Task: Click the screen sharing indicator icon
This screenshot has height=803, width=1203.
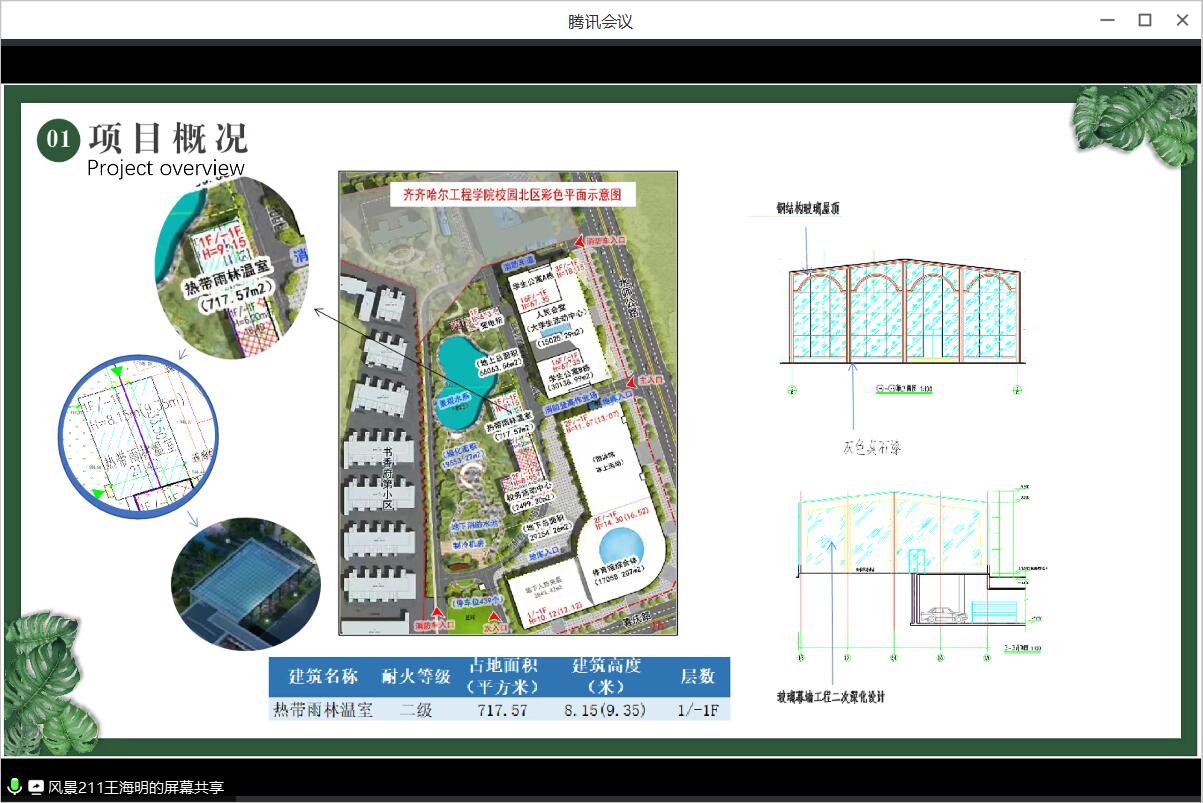Action: pos(36,787)
